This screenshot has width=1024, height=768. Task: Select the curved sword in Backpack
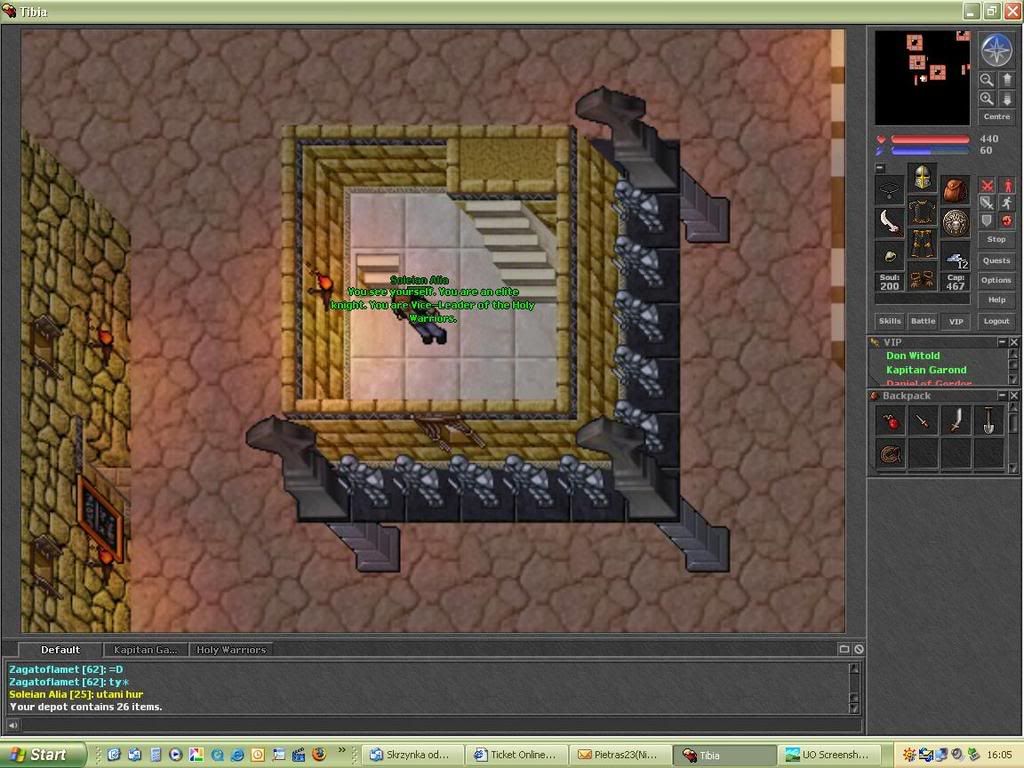click(955, 421)
